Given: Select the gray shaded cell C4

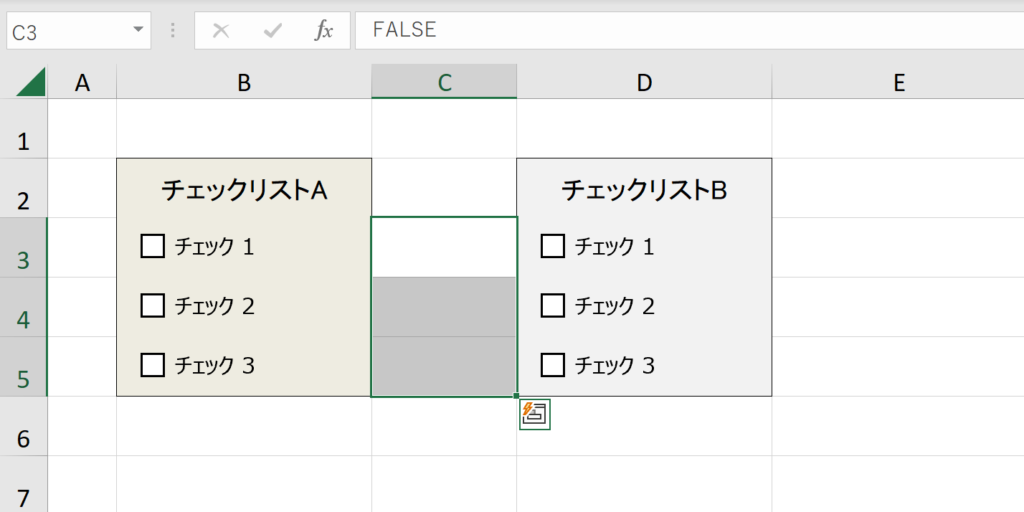Looking at the screenshot, I should coord(444,307).
